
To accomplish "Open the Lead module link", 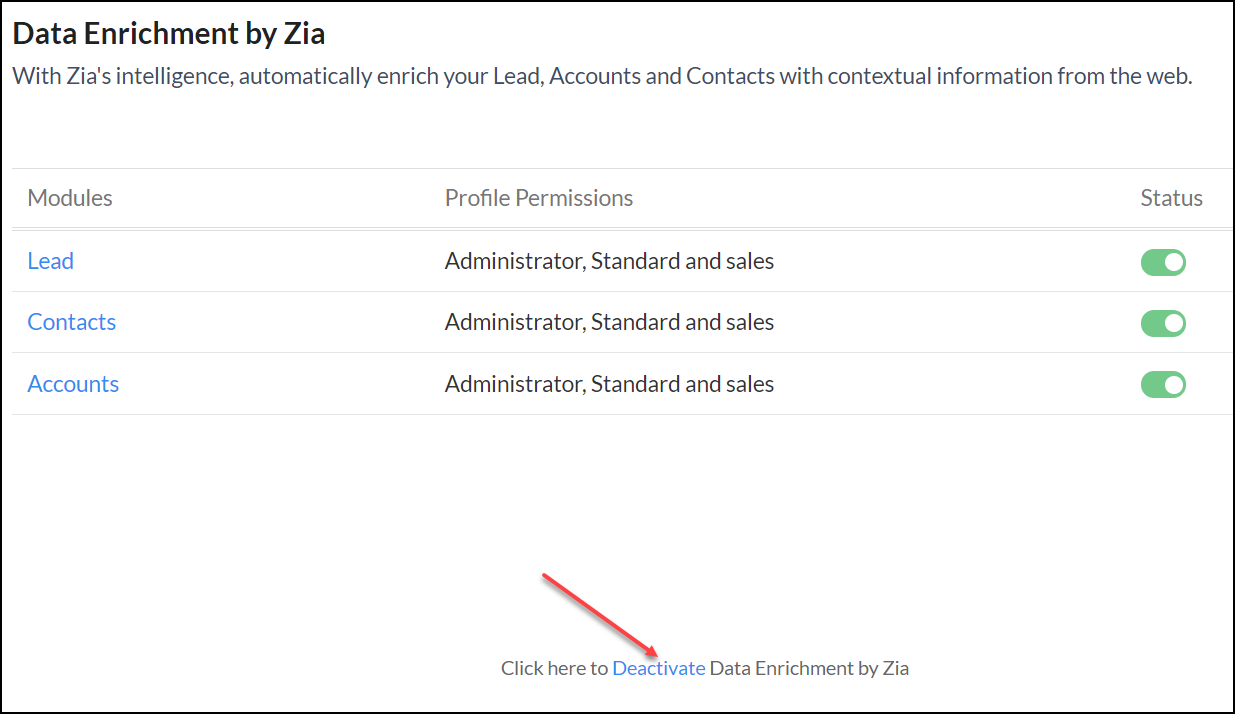I will pos(51,261).
